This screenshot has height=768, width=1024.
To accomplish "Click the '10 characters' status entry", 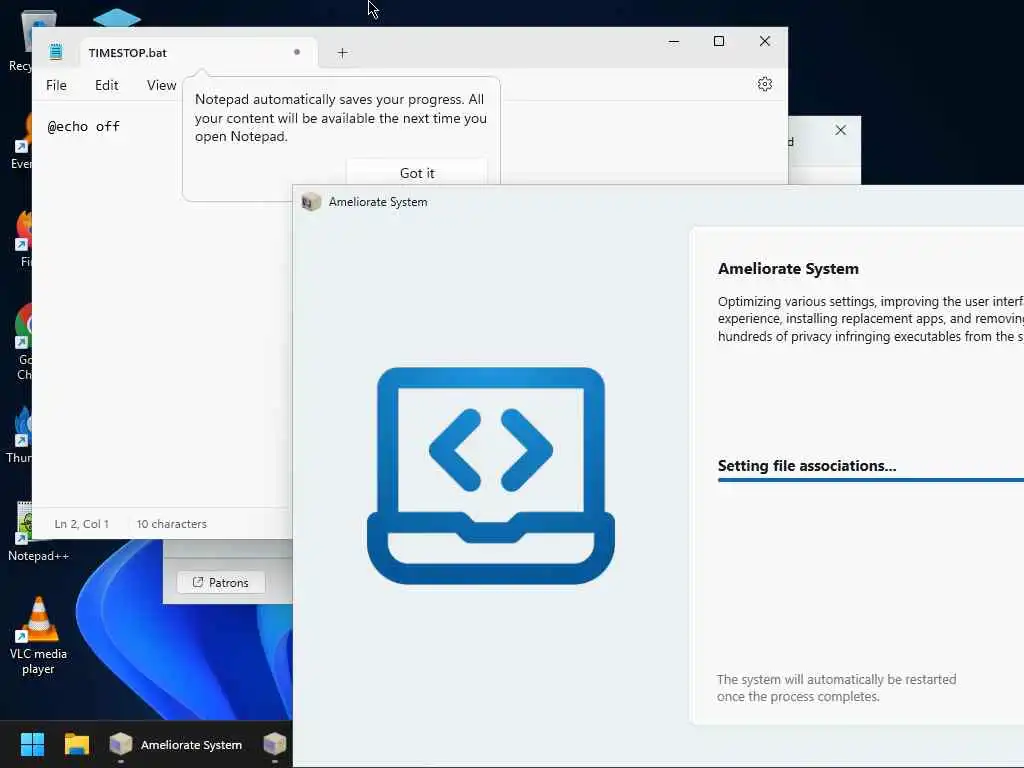I will tap(172, 524).
